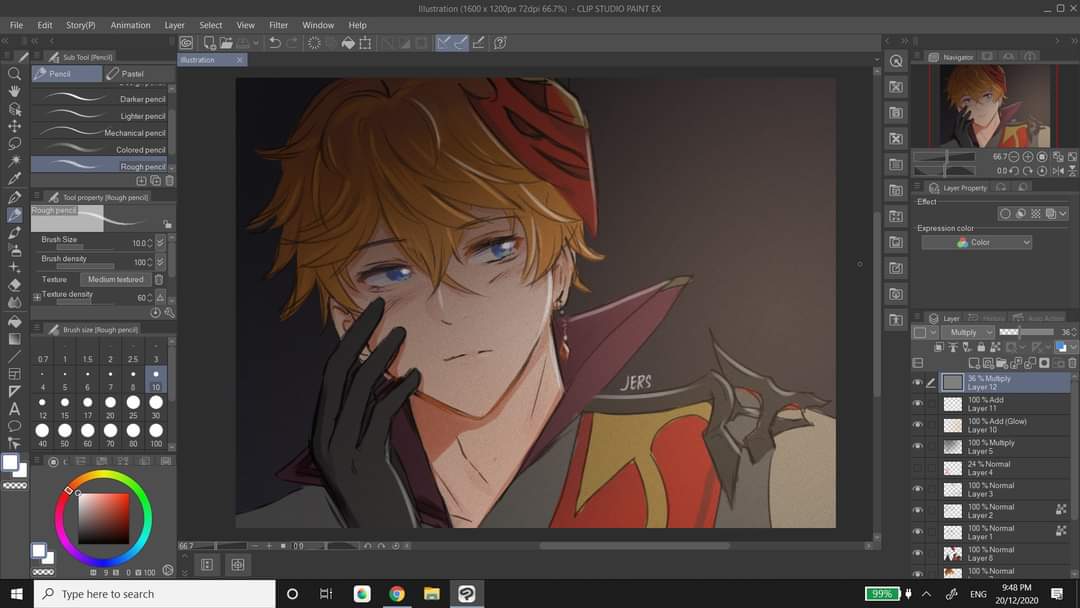The image size is (1080, 608).
Task: Click the Redo arrow in command bar
Action: (292, 43)
